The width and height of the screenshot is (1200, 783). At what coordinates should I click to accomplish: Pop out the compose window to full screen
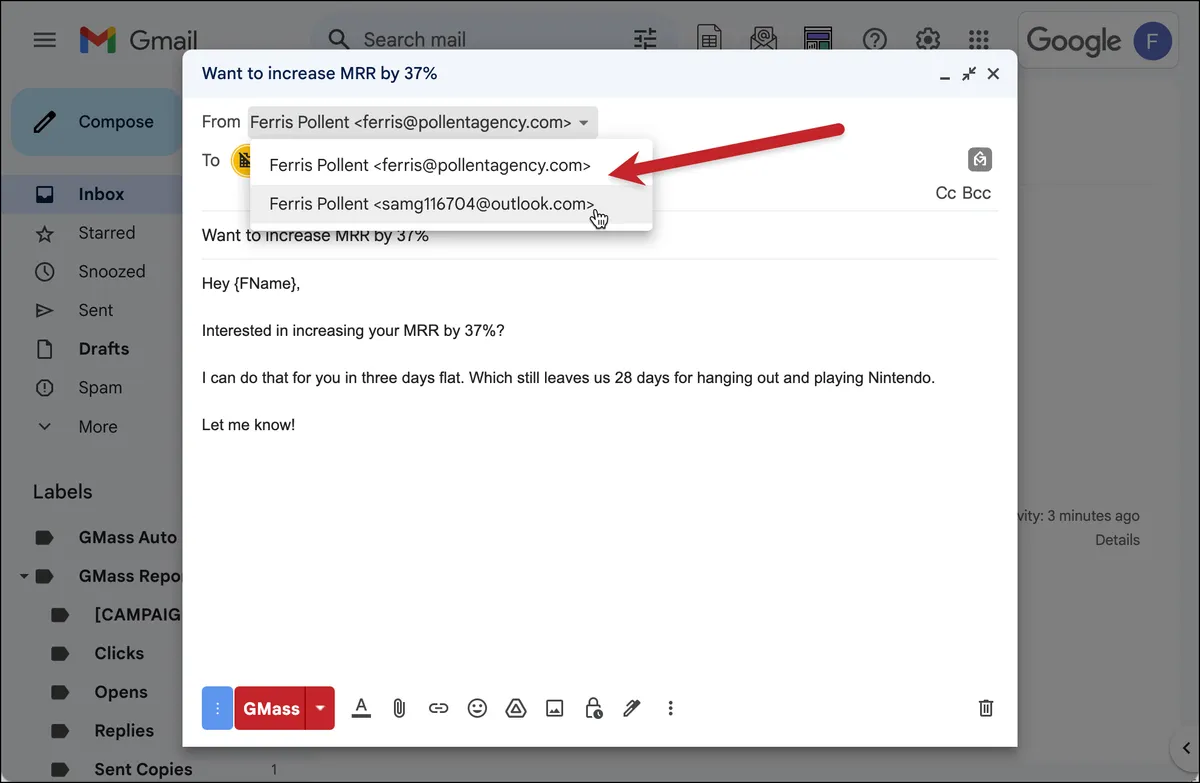(x=969, y=74)
